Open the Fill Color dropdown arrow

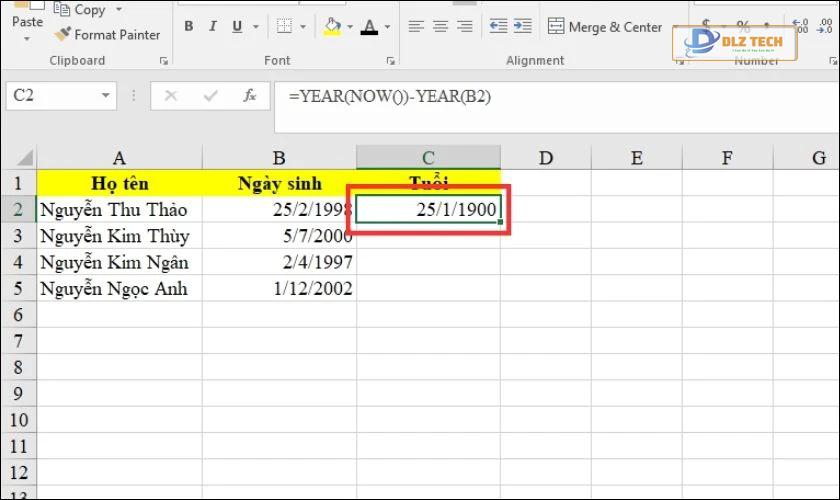point(350,26)
